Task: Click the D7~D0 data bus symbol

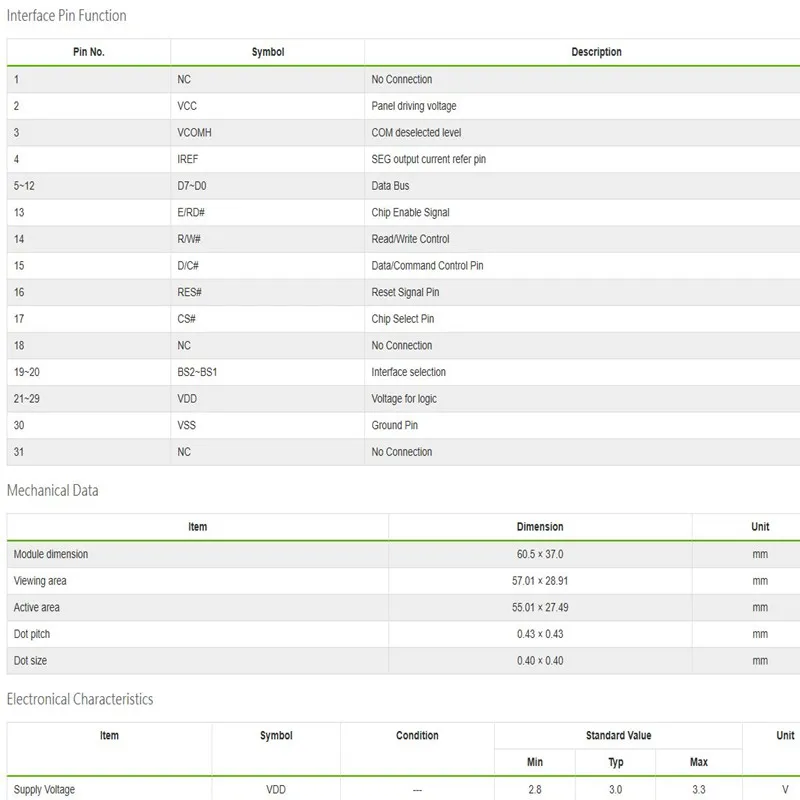Action: click(x=193, y=186)
